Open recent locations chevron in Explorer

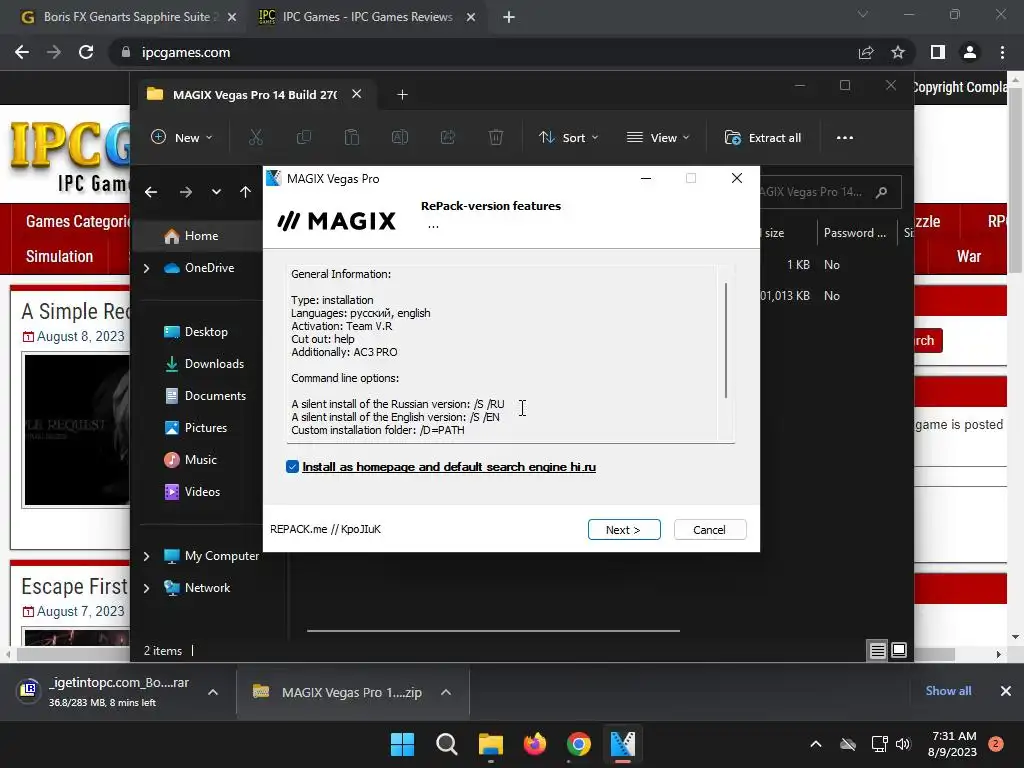(216, 192)
